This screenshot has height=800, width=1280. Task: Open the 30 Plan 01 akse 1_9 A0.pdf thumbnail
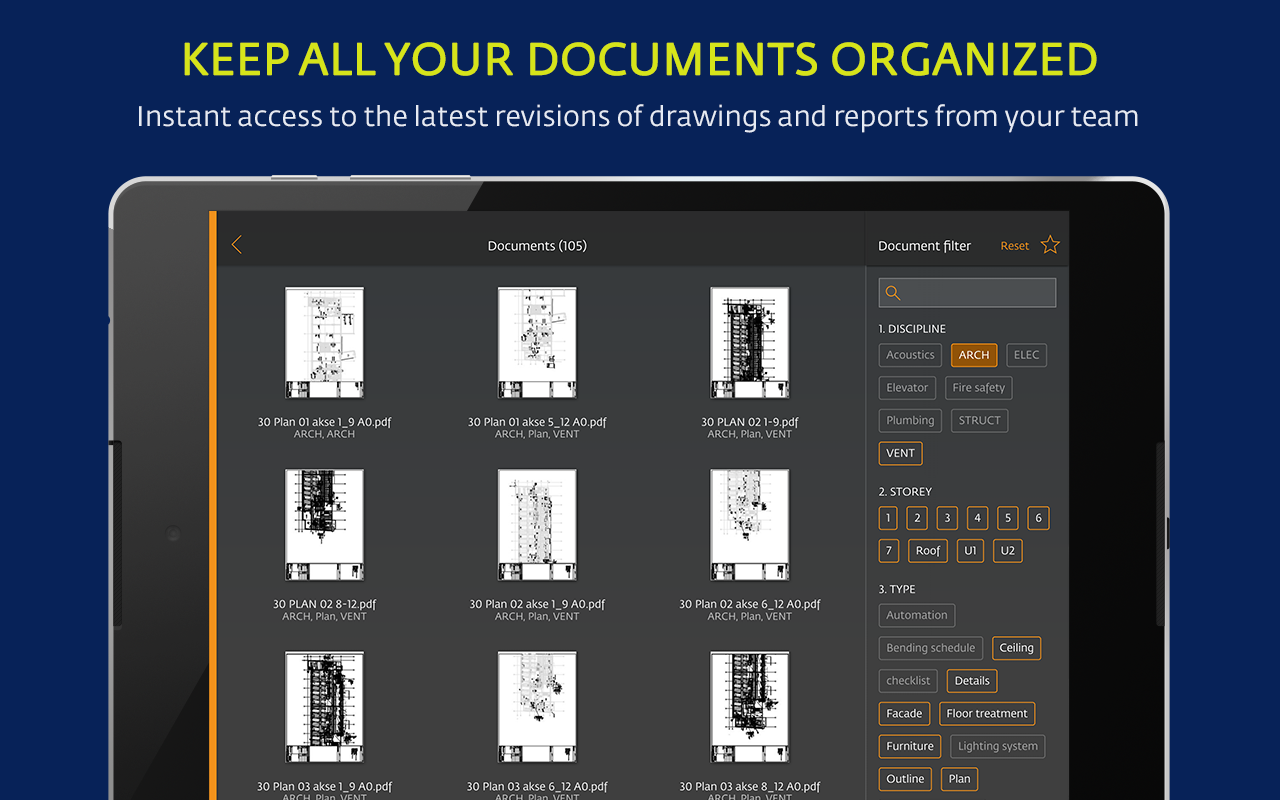pos(324,342)
